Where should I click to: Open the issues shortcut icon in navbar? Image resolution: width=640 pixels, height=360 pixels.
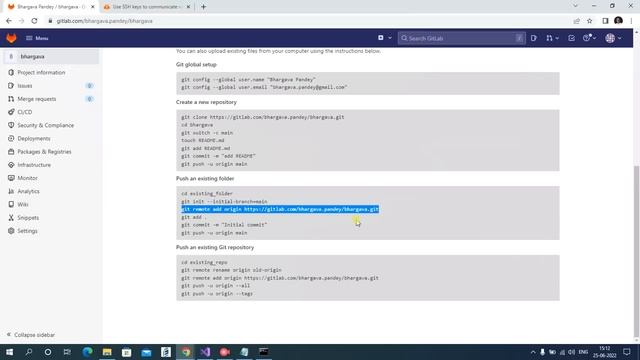[534, 38]
